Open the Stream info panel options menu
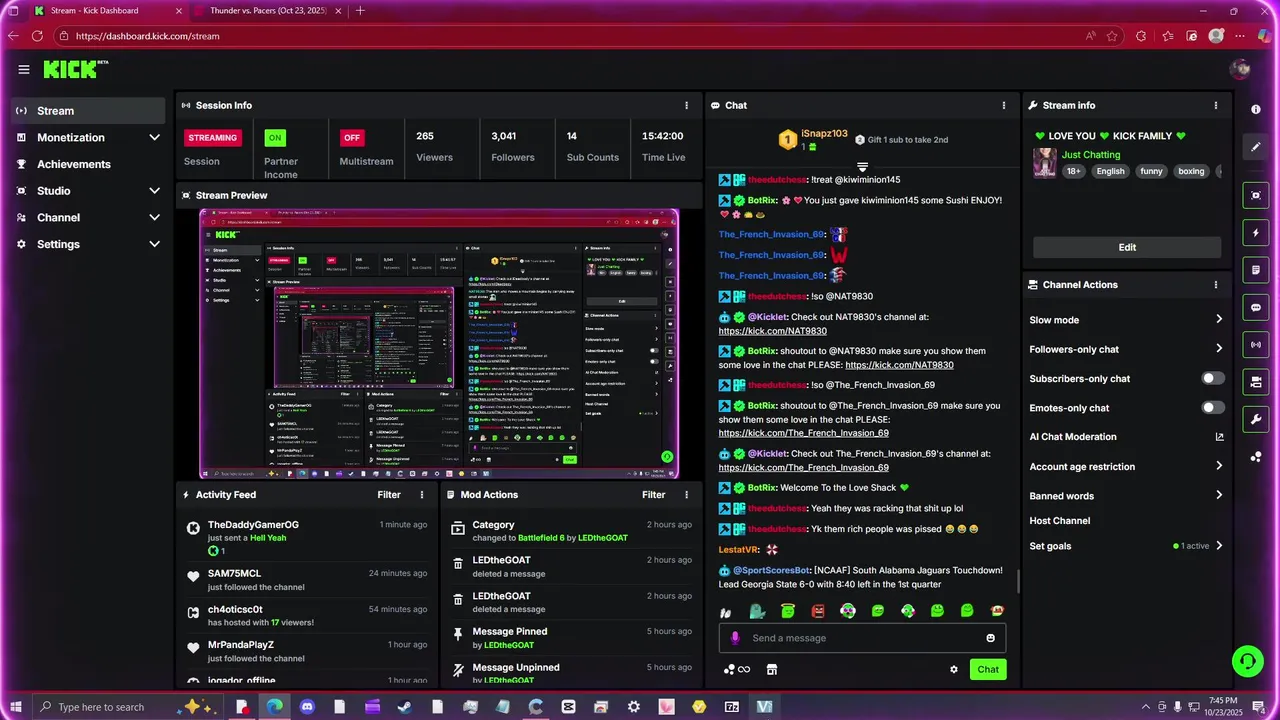Screen dimensions: 1280x720 point(1216,105)
